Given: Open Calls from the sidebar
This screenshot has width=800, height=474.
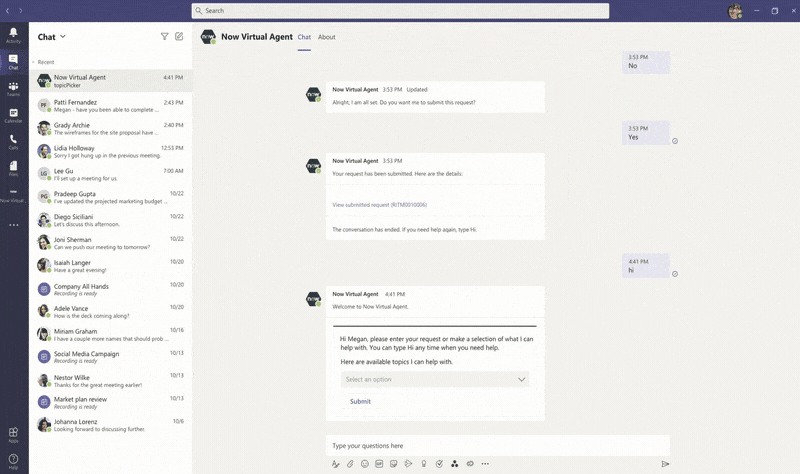Looking at the screenshot, I should click(x=13, y=141).
